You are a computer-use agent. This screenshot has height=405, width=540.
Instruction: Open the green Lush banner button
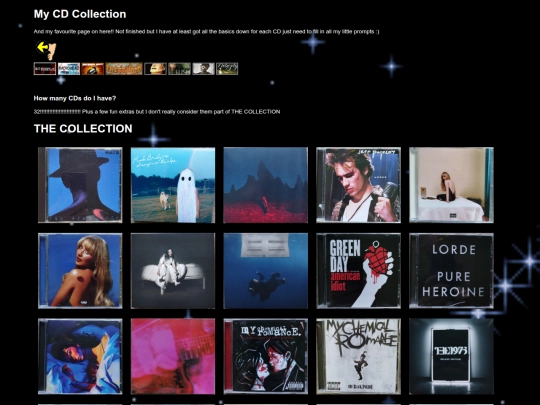[x=179, y=69]
